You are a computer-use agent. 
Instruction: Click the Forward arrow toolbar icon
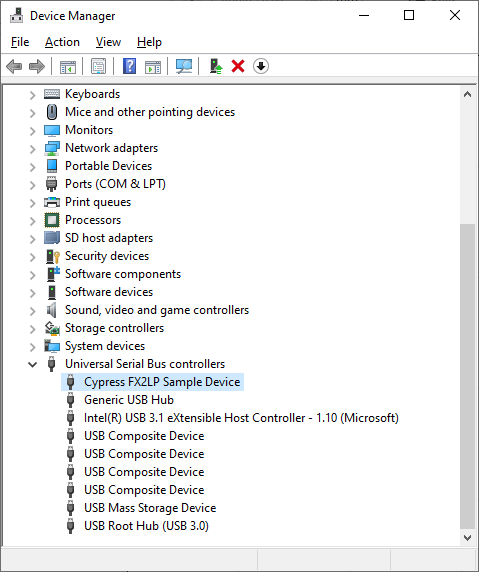[x=36, y=66]
